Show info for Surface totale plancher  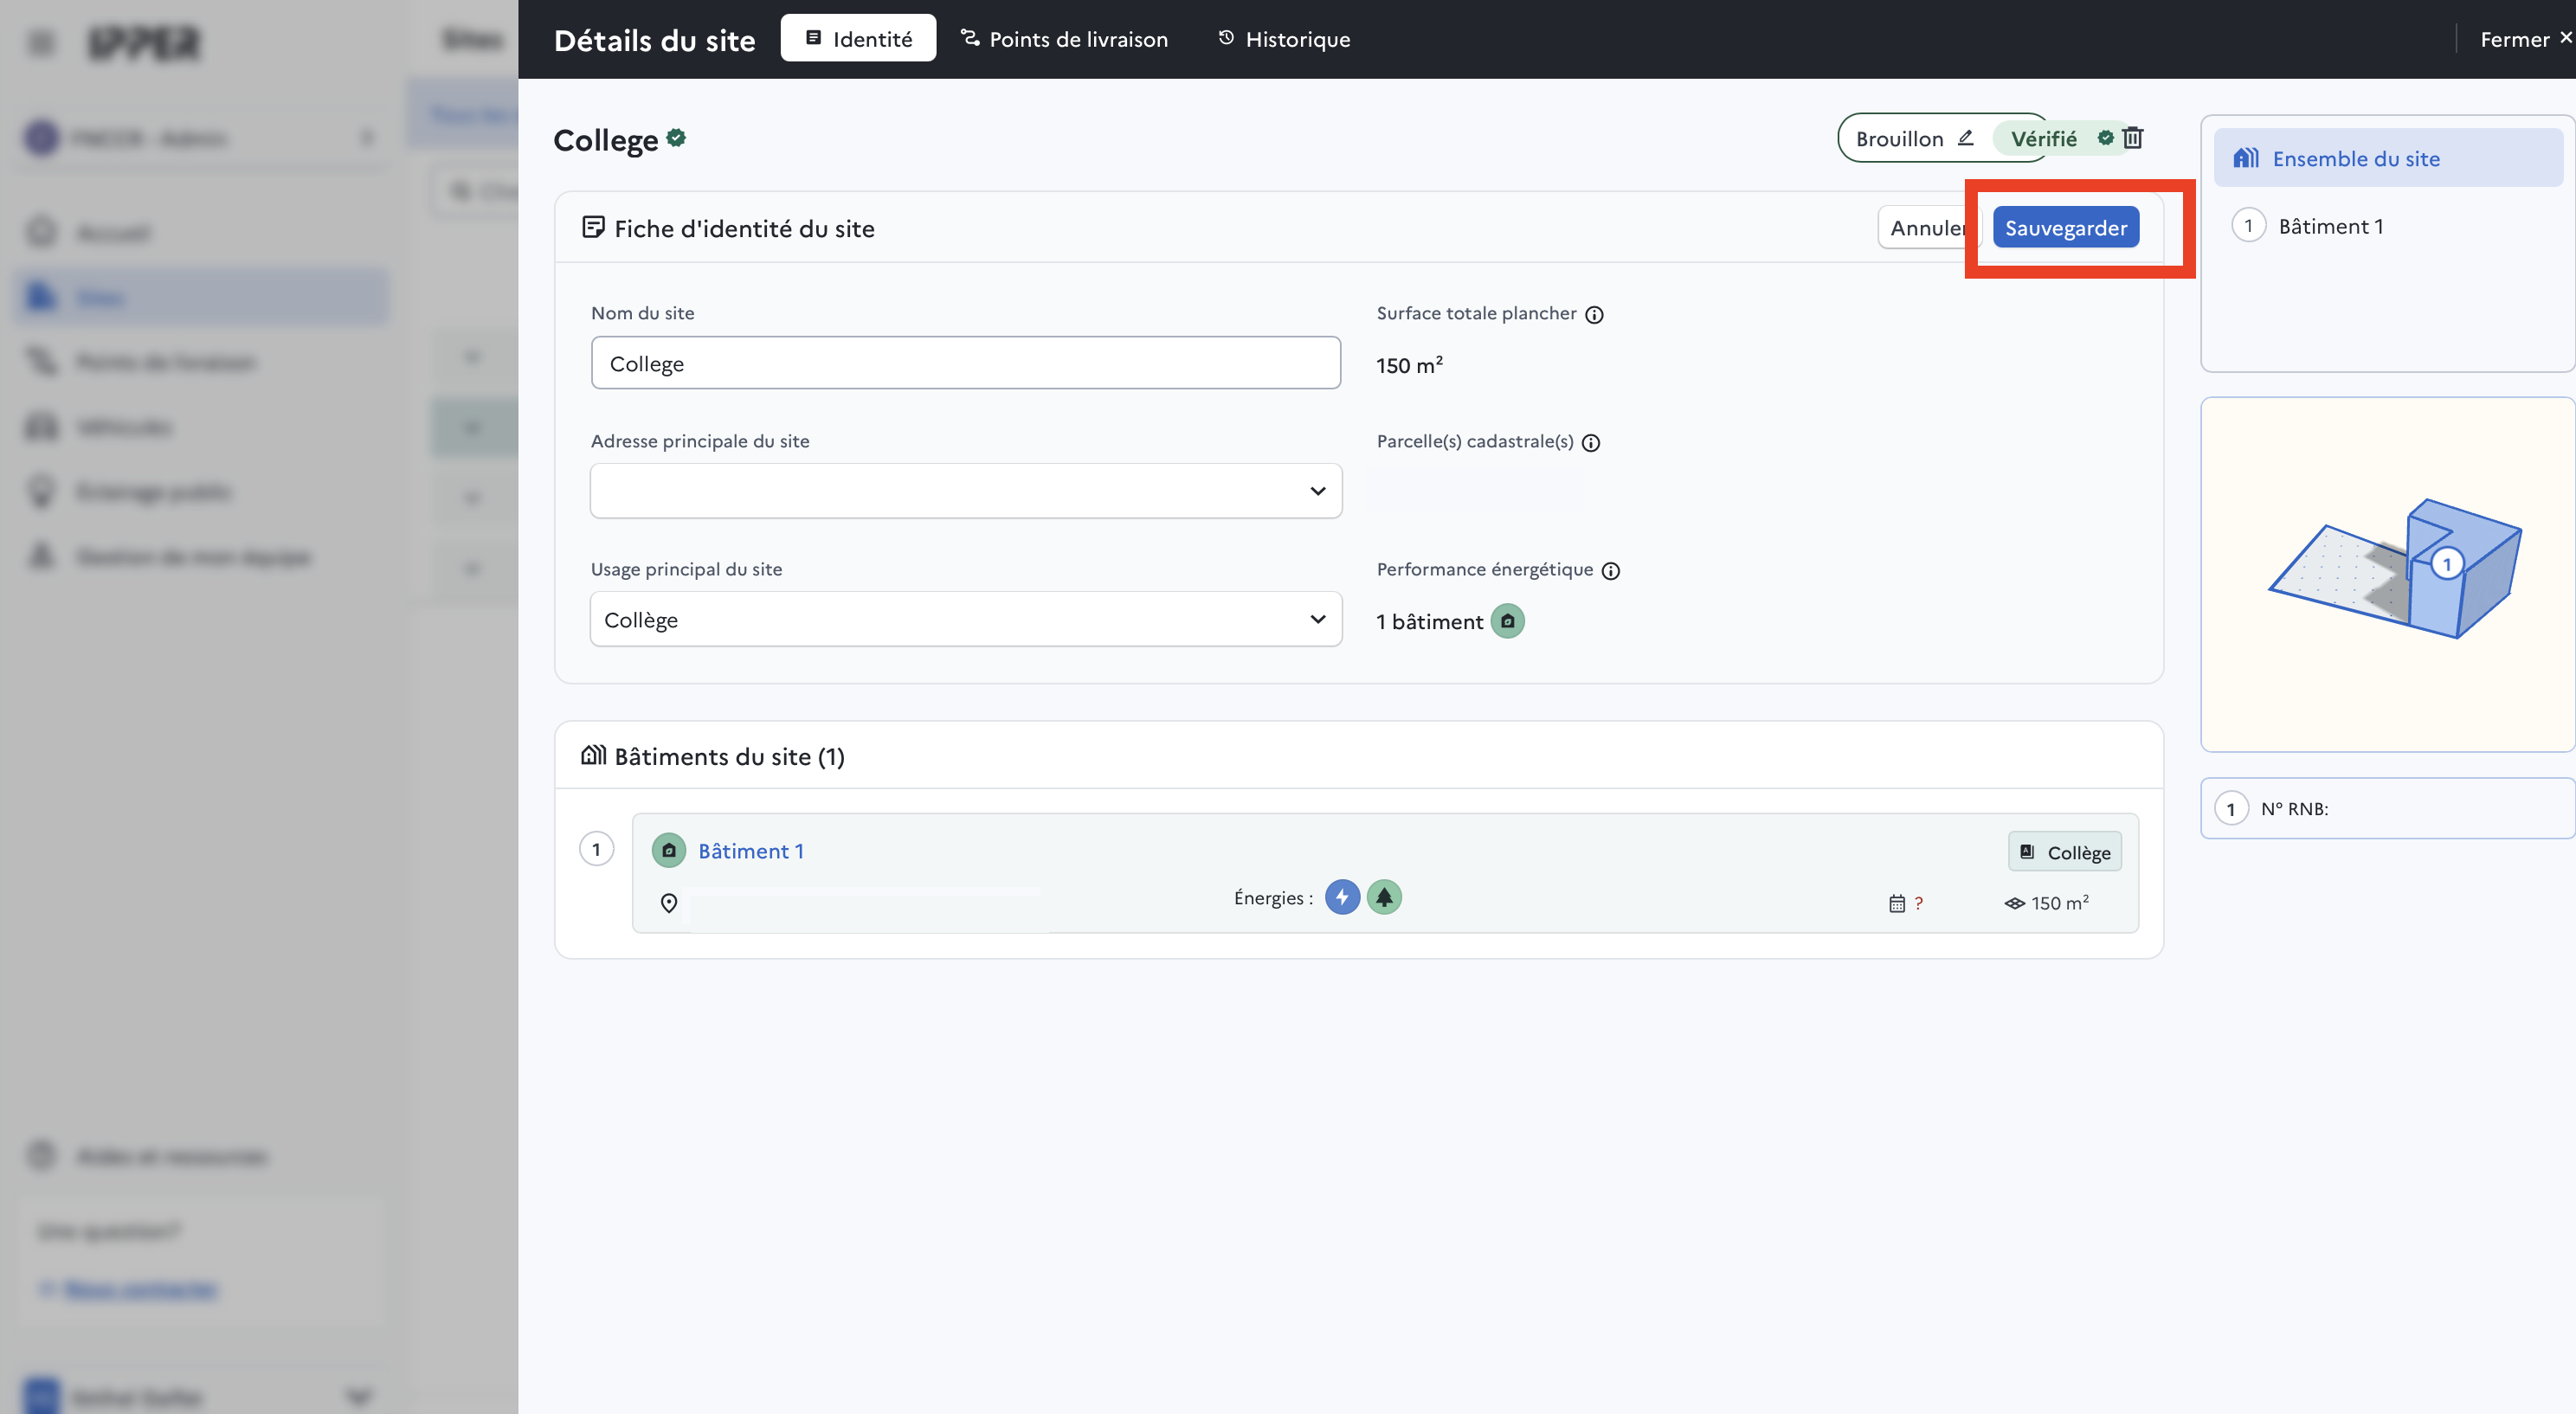[1595, 315]
